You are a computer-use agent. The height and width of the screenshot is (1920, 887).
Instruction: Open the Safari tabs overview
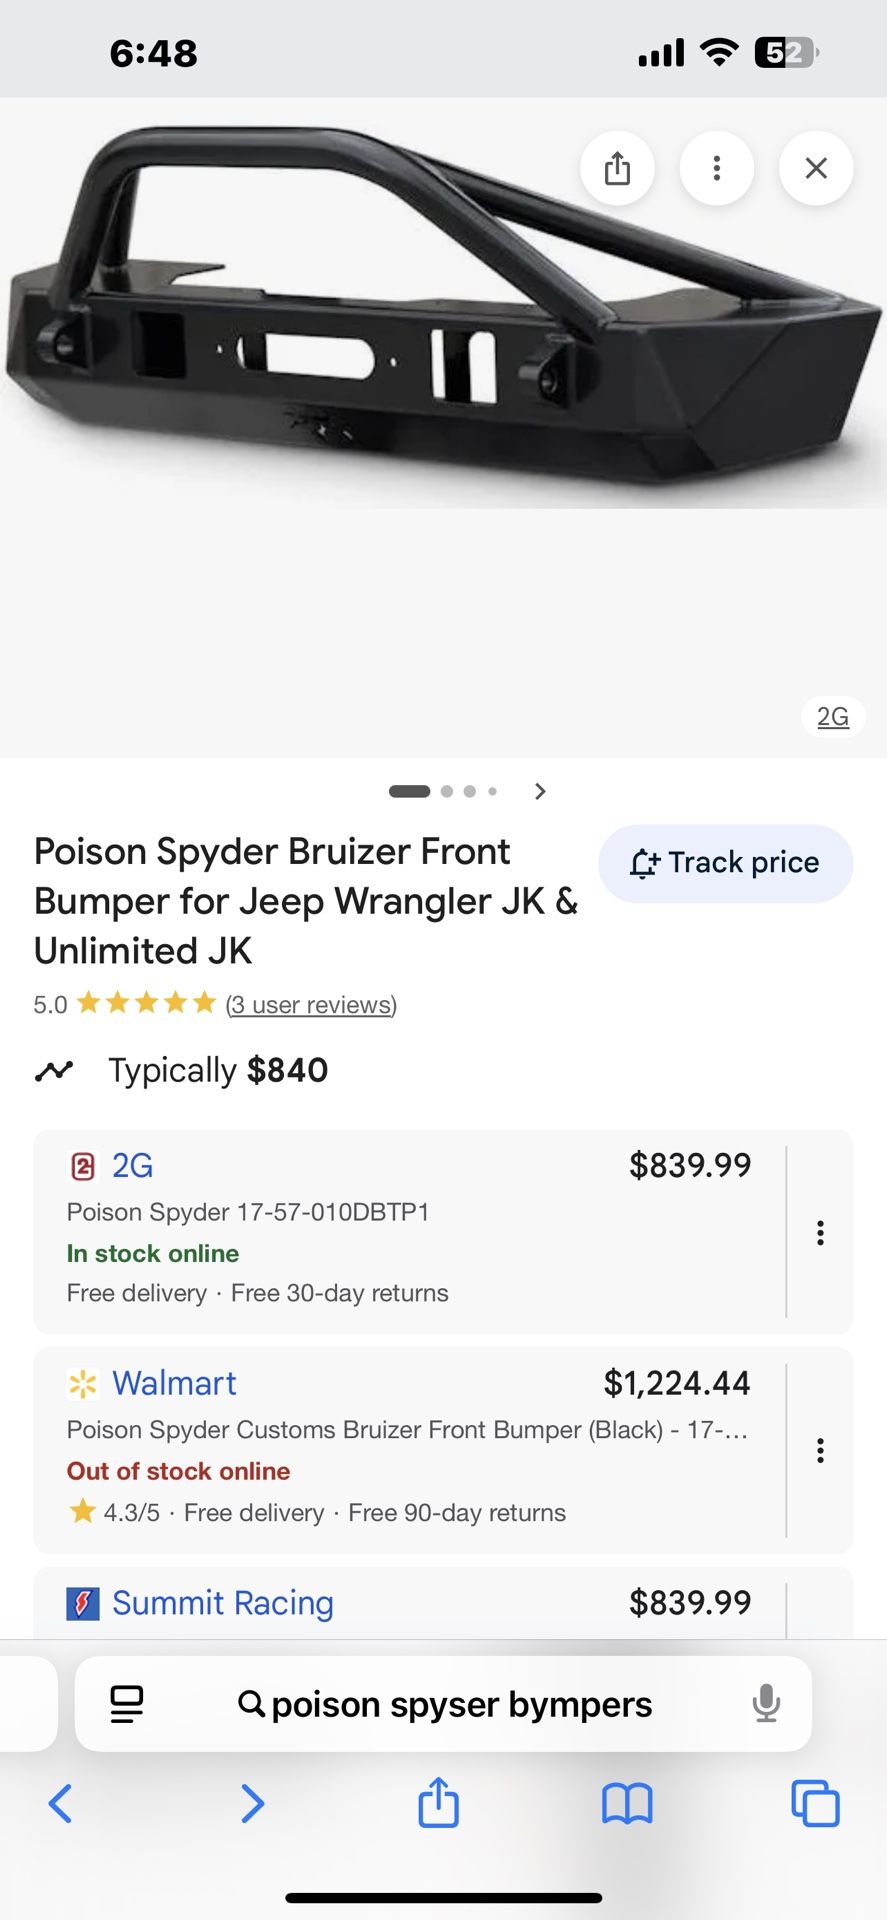(x=815, y=1804)
